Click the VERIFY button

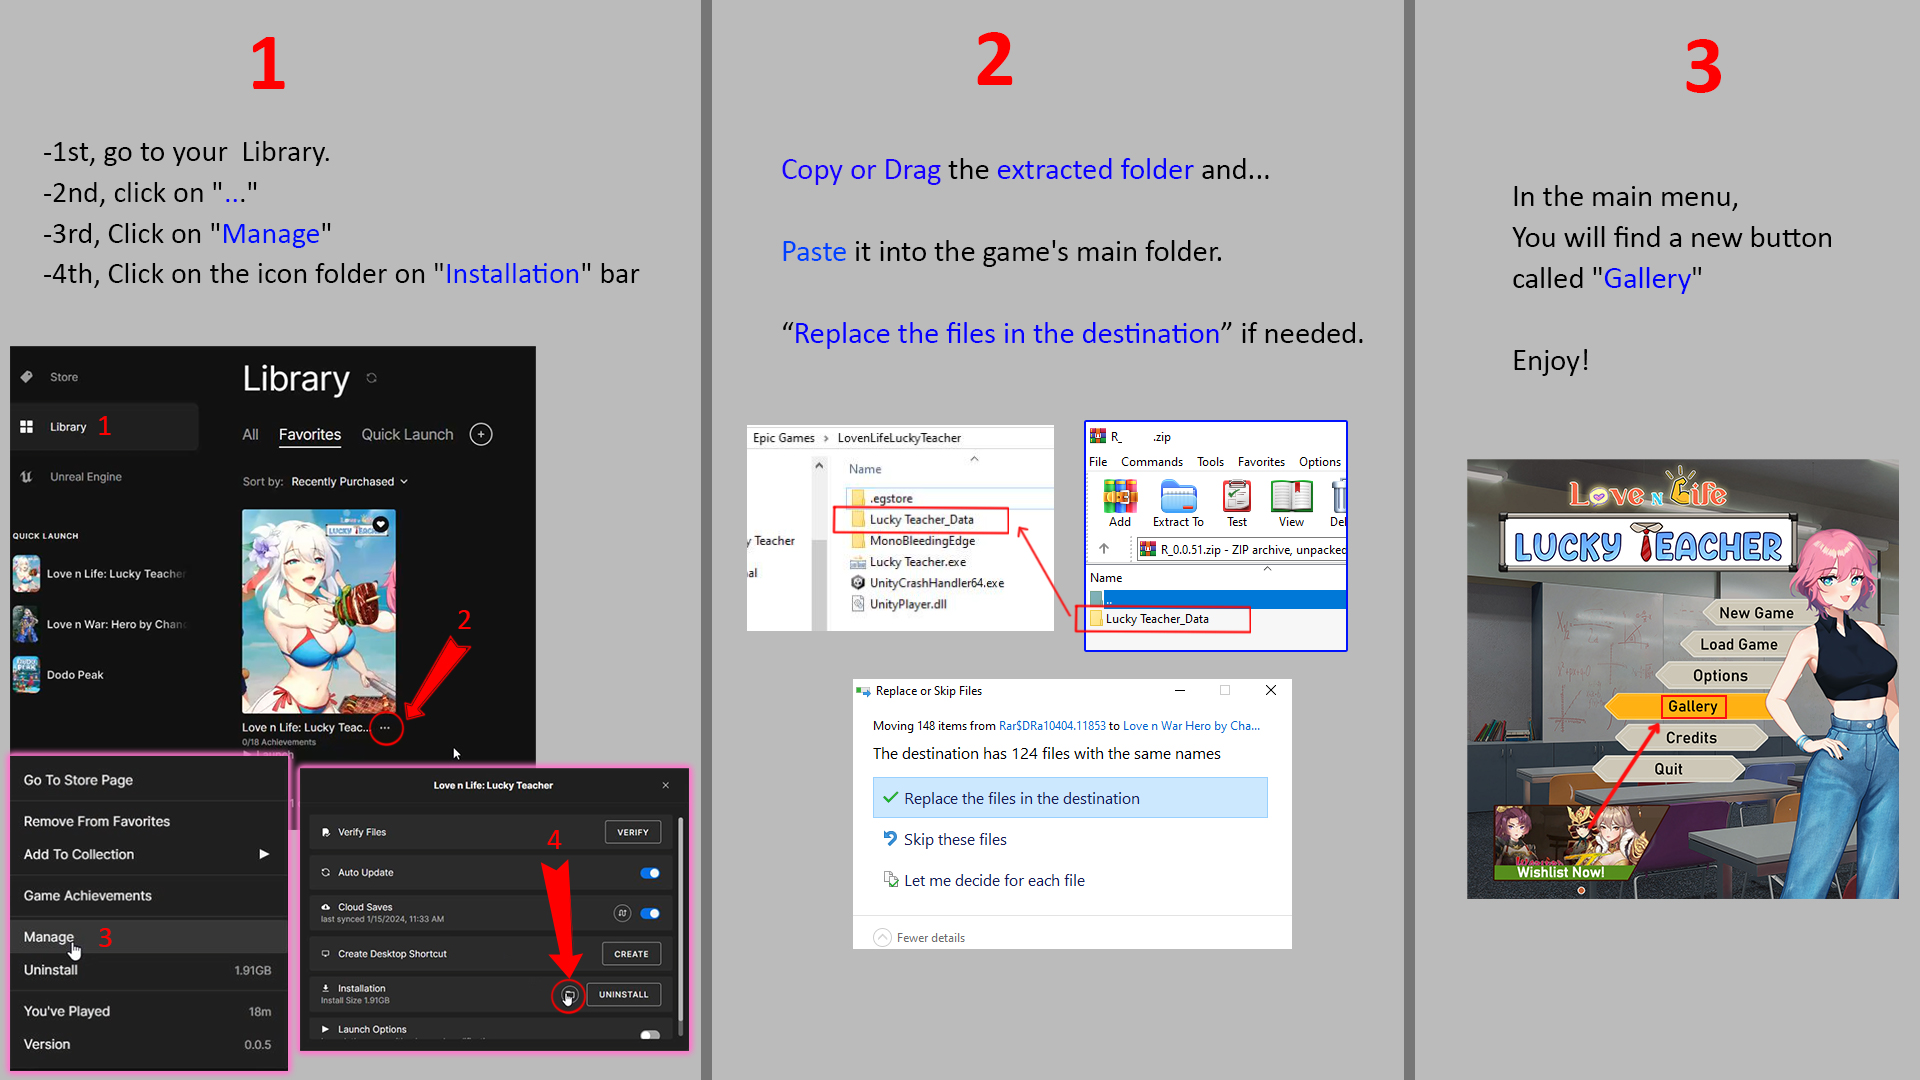coord(632,832)
